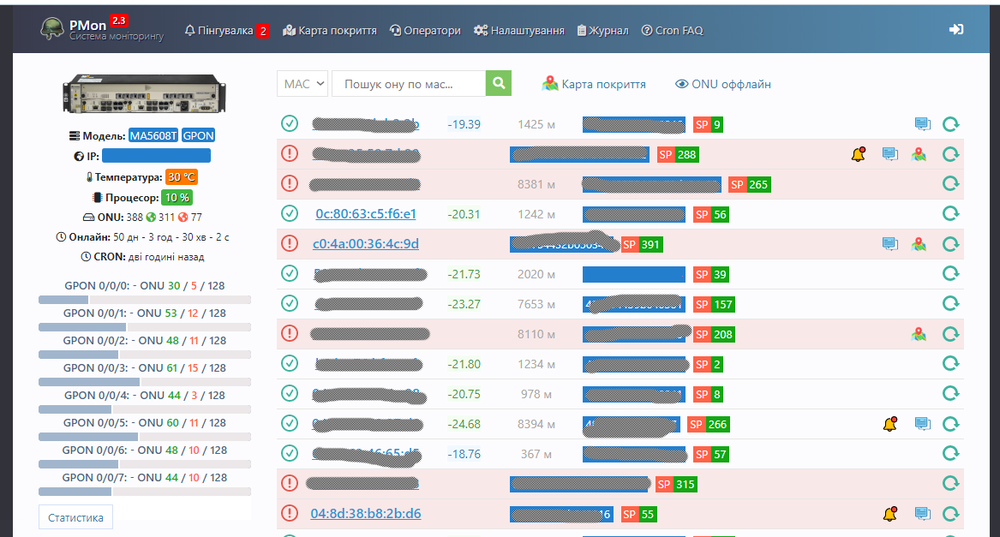This screenshot has width=1000, height=537.
Task: Click the GPON 0/0/3 port usage bar
Action: click(x=144, y=382)
